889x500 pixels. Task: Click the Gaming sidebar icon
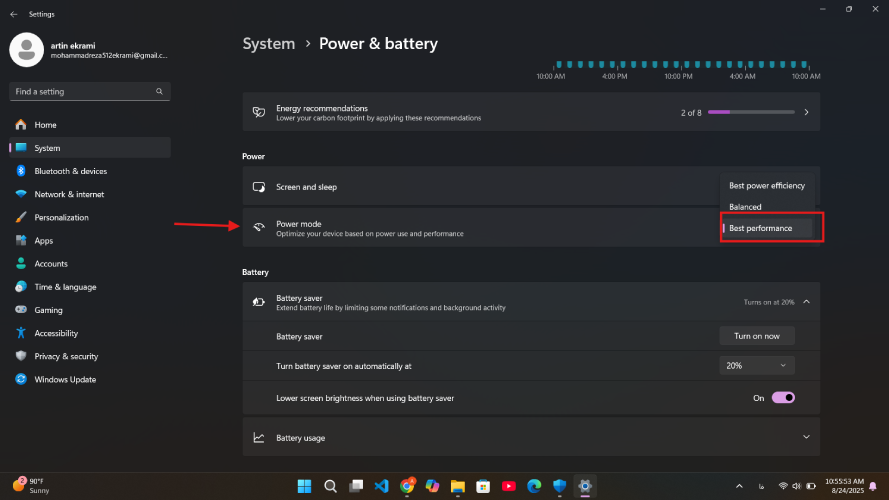pos(20,310)
